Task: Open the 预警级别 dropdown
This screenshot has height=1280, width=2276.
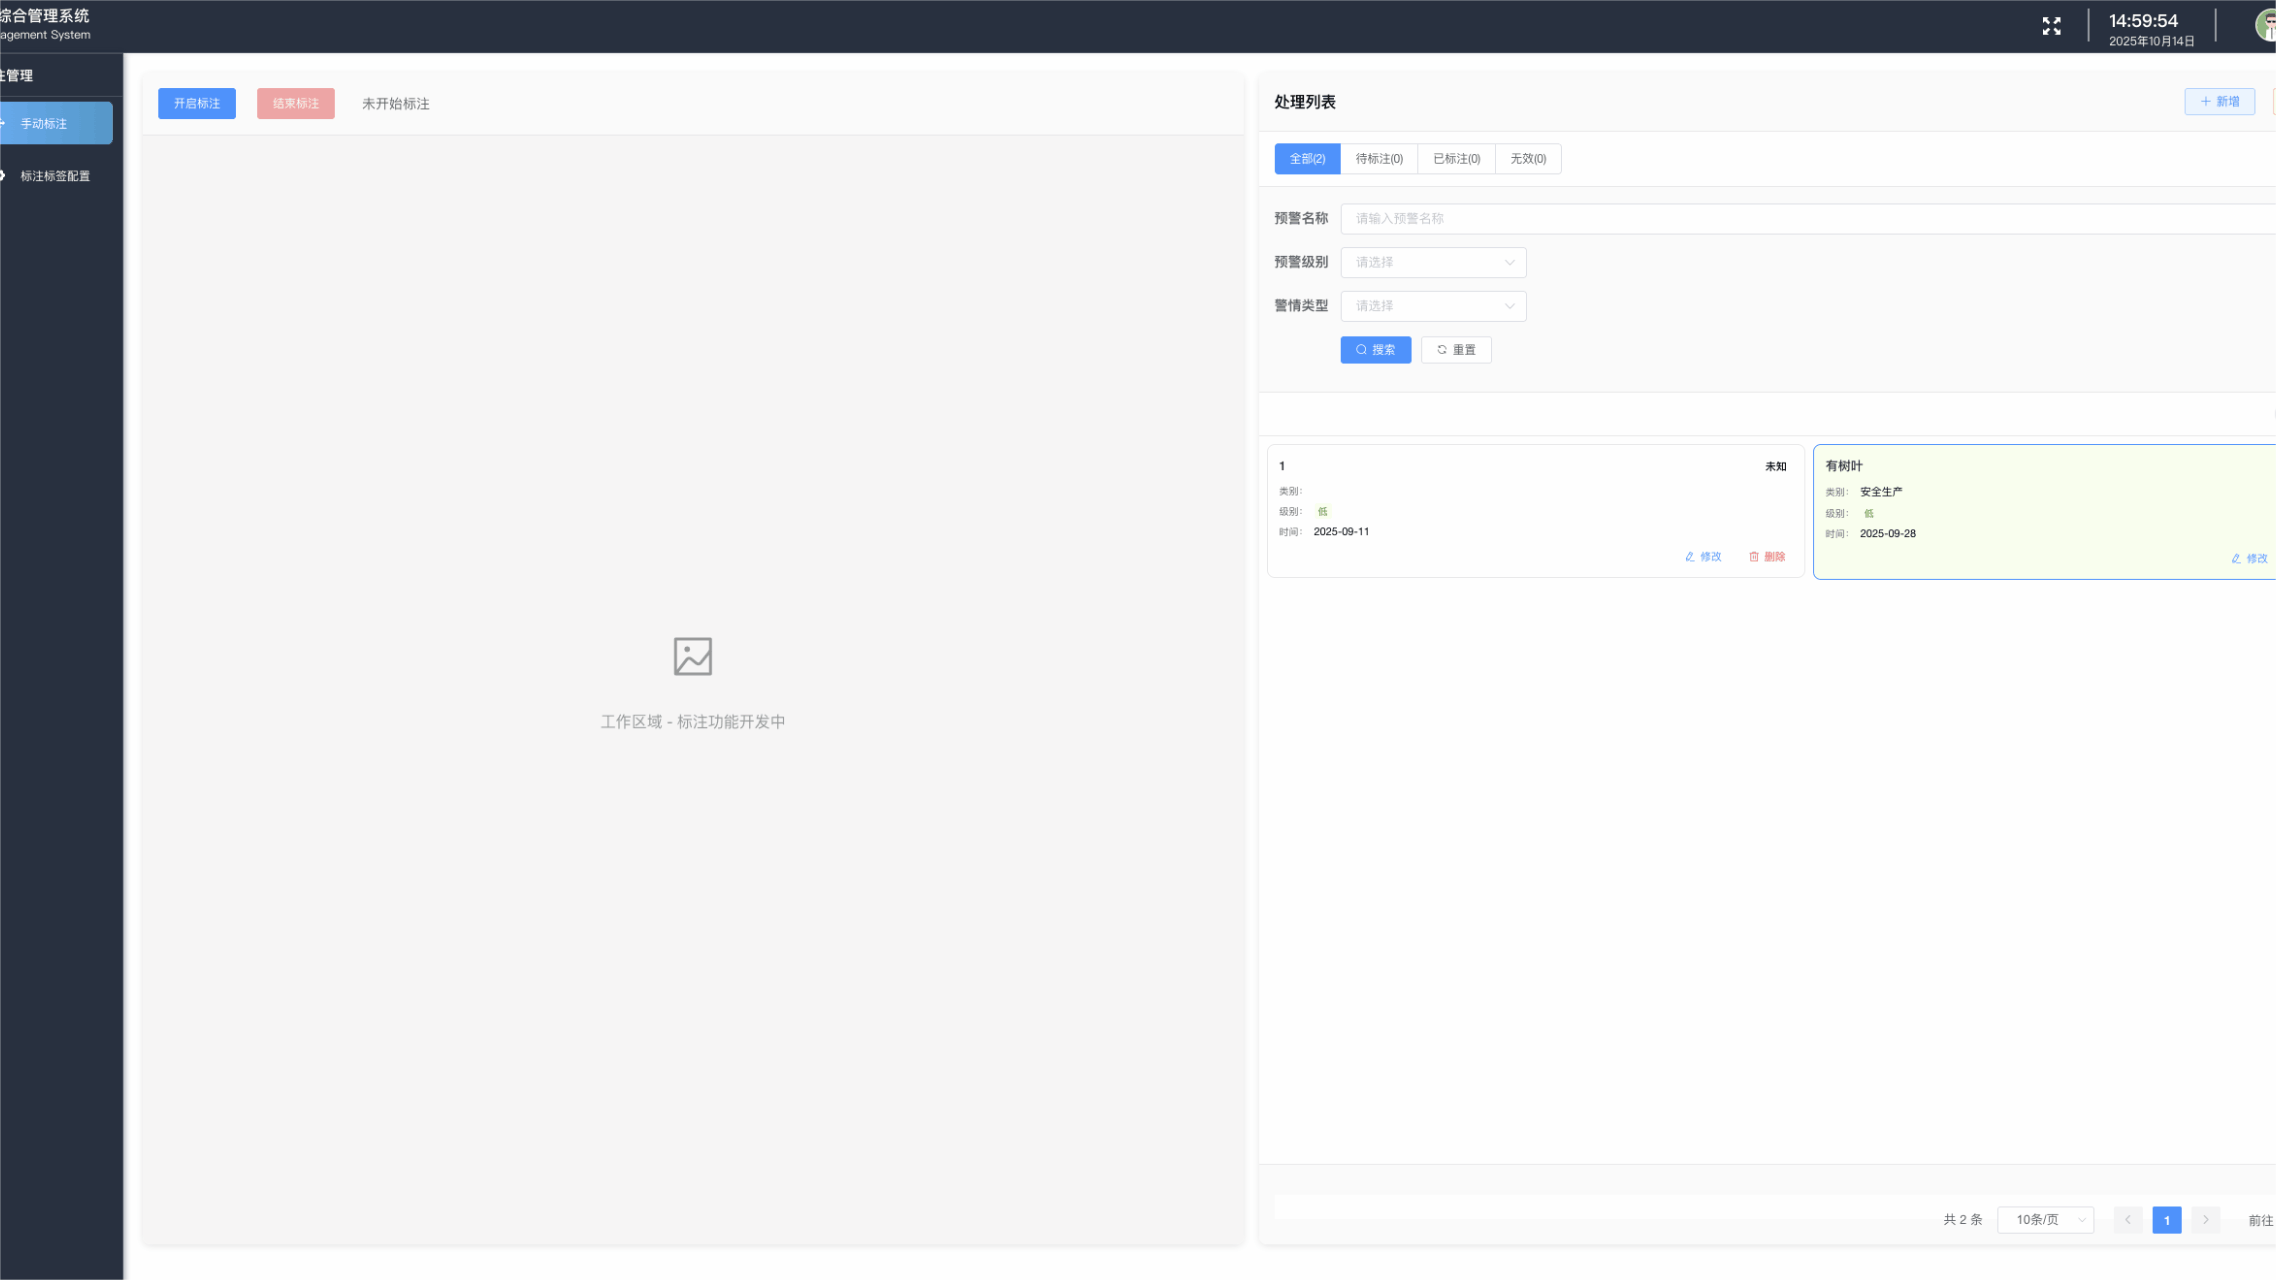Action: pyautogui.click(x=1432, y=262)
